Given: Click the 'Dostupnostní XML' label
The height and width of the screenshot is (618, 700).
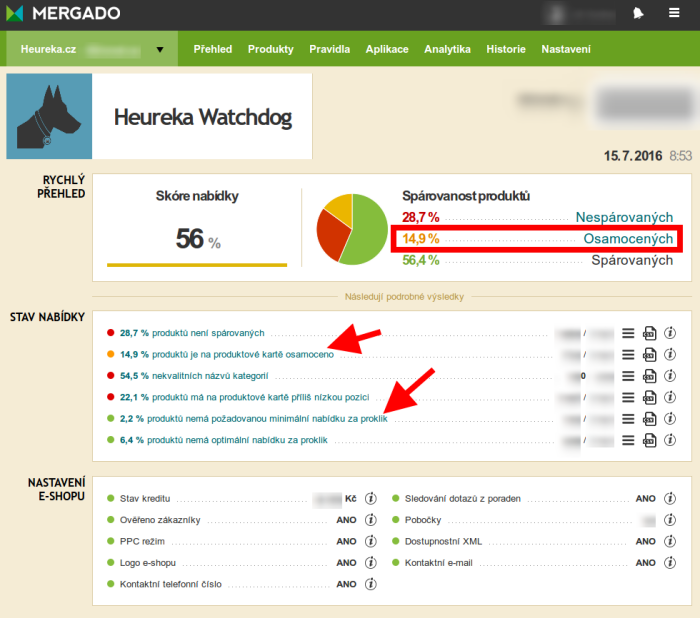Looking at the screenshot, I should click(x=443, y=541).
